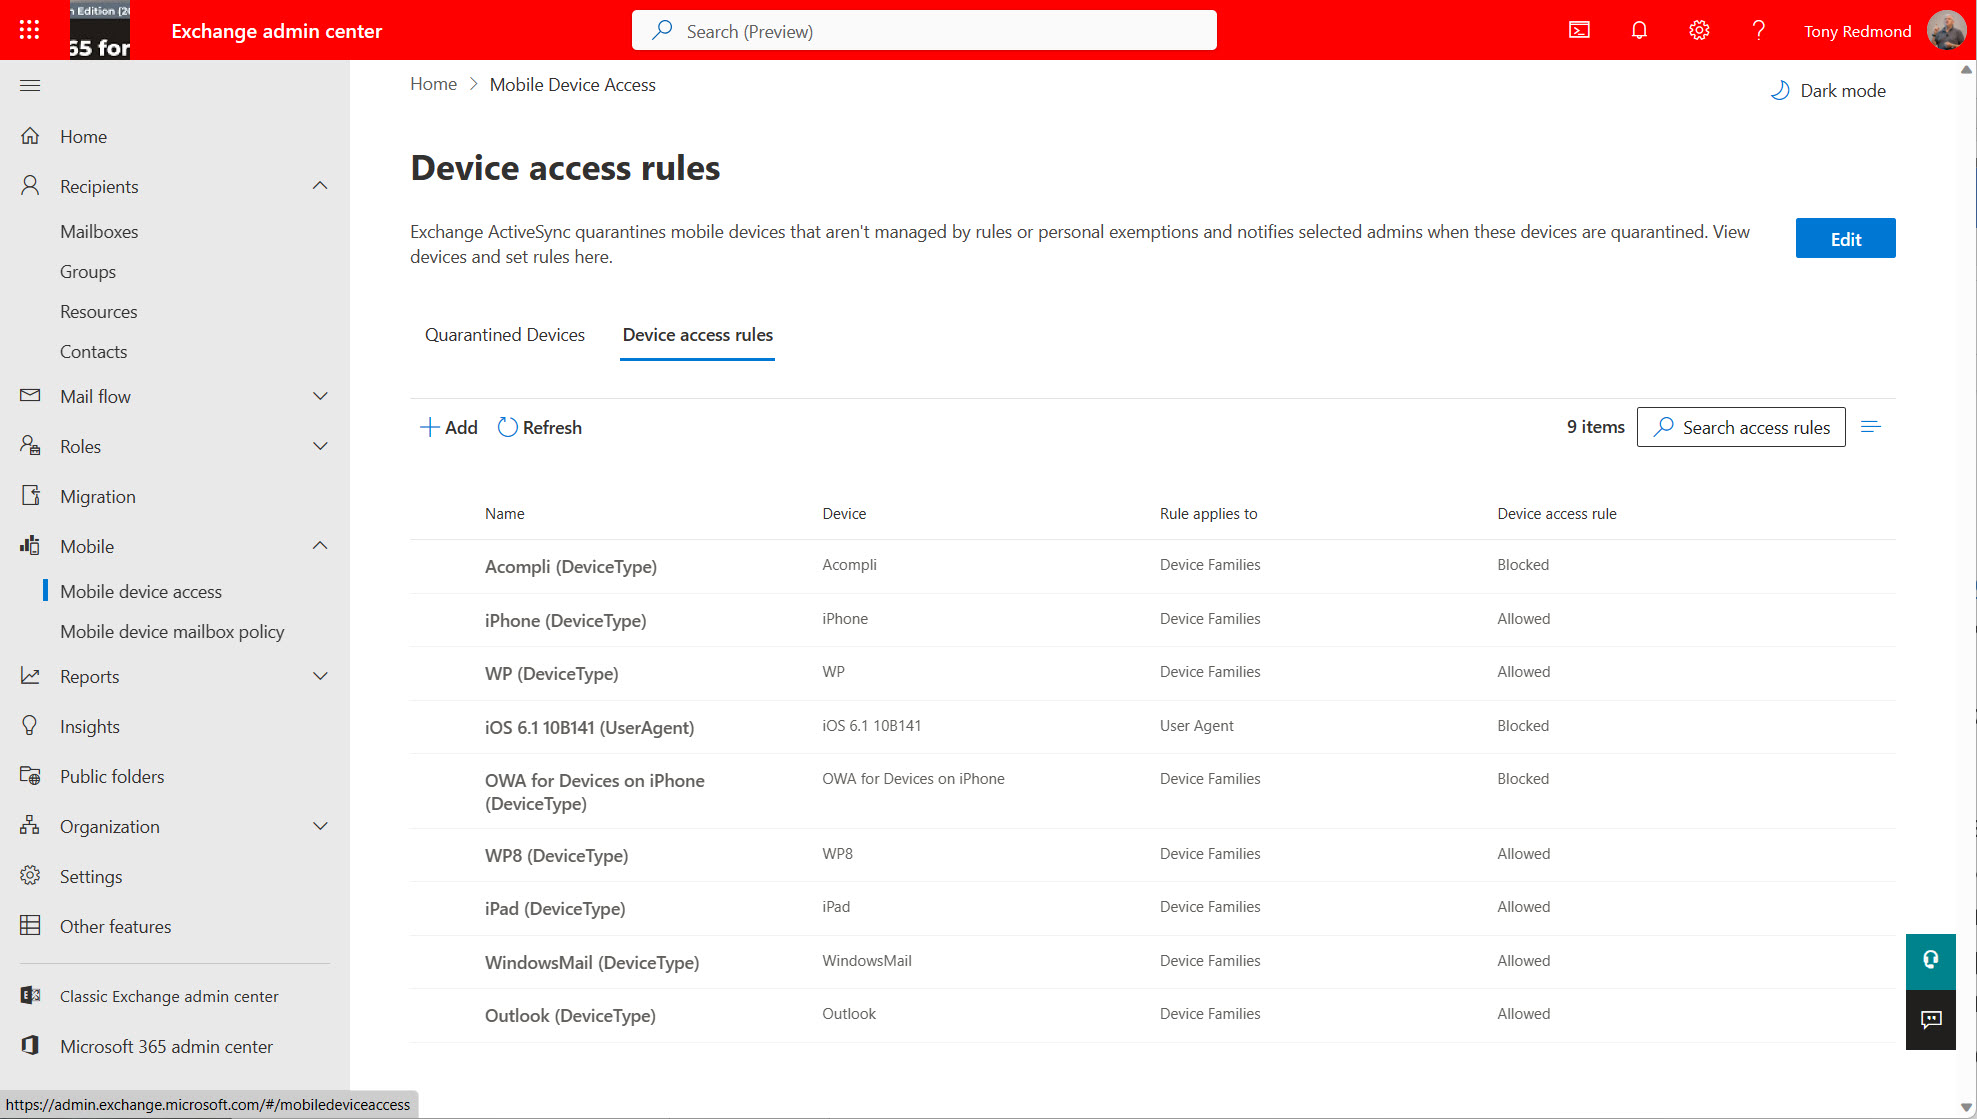Add a new device access rule
Image resolution: width=1977 pixels, height=1119 pixels.
[448, 427]
